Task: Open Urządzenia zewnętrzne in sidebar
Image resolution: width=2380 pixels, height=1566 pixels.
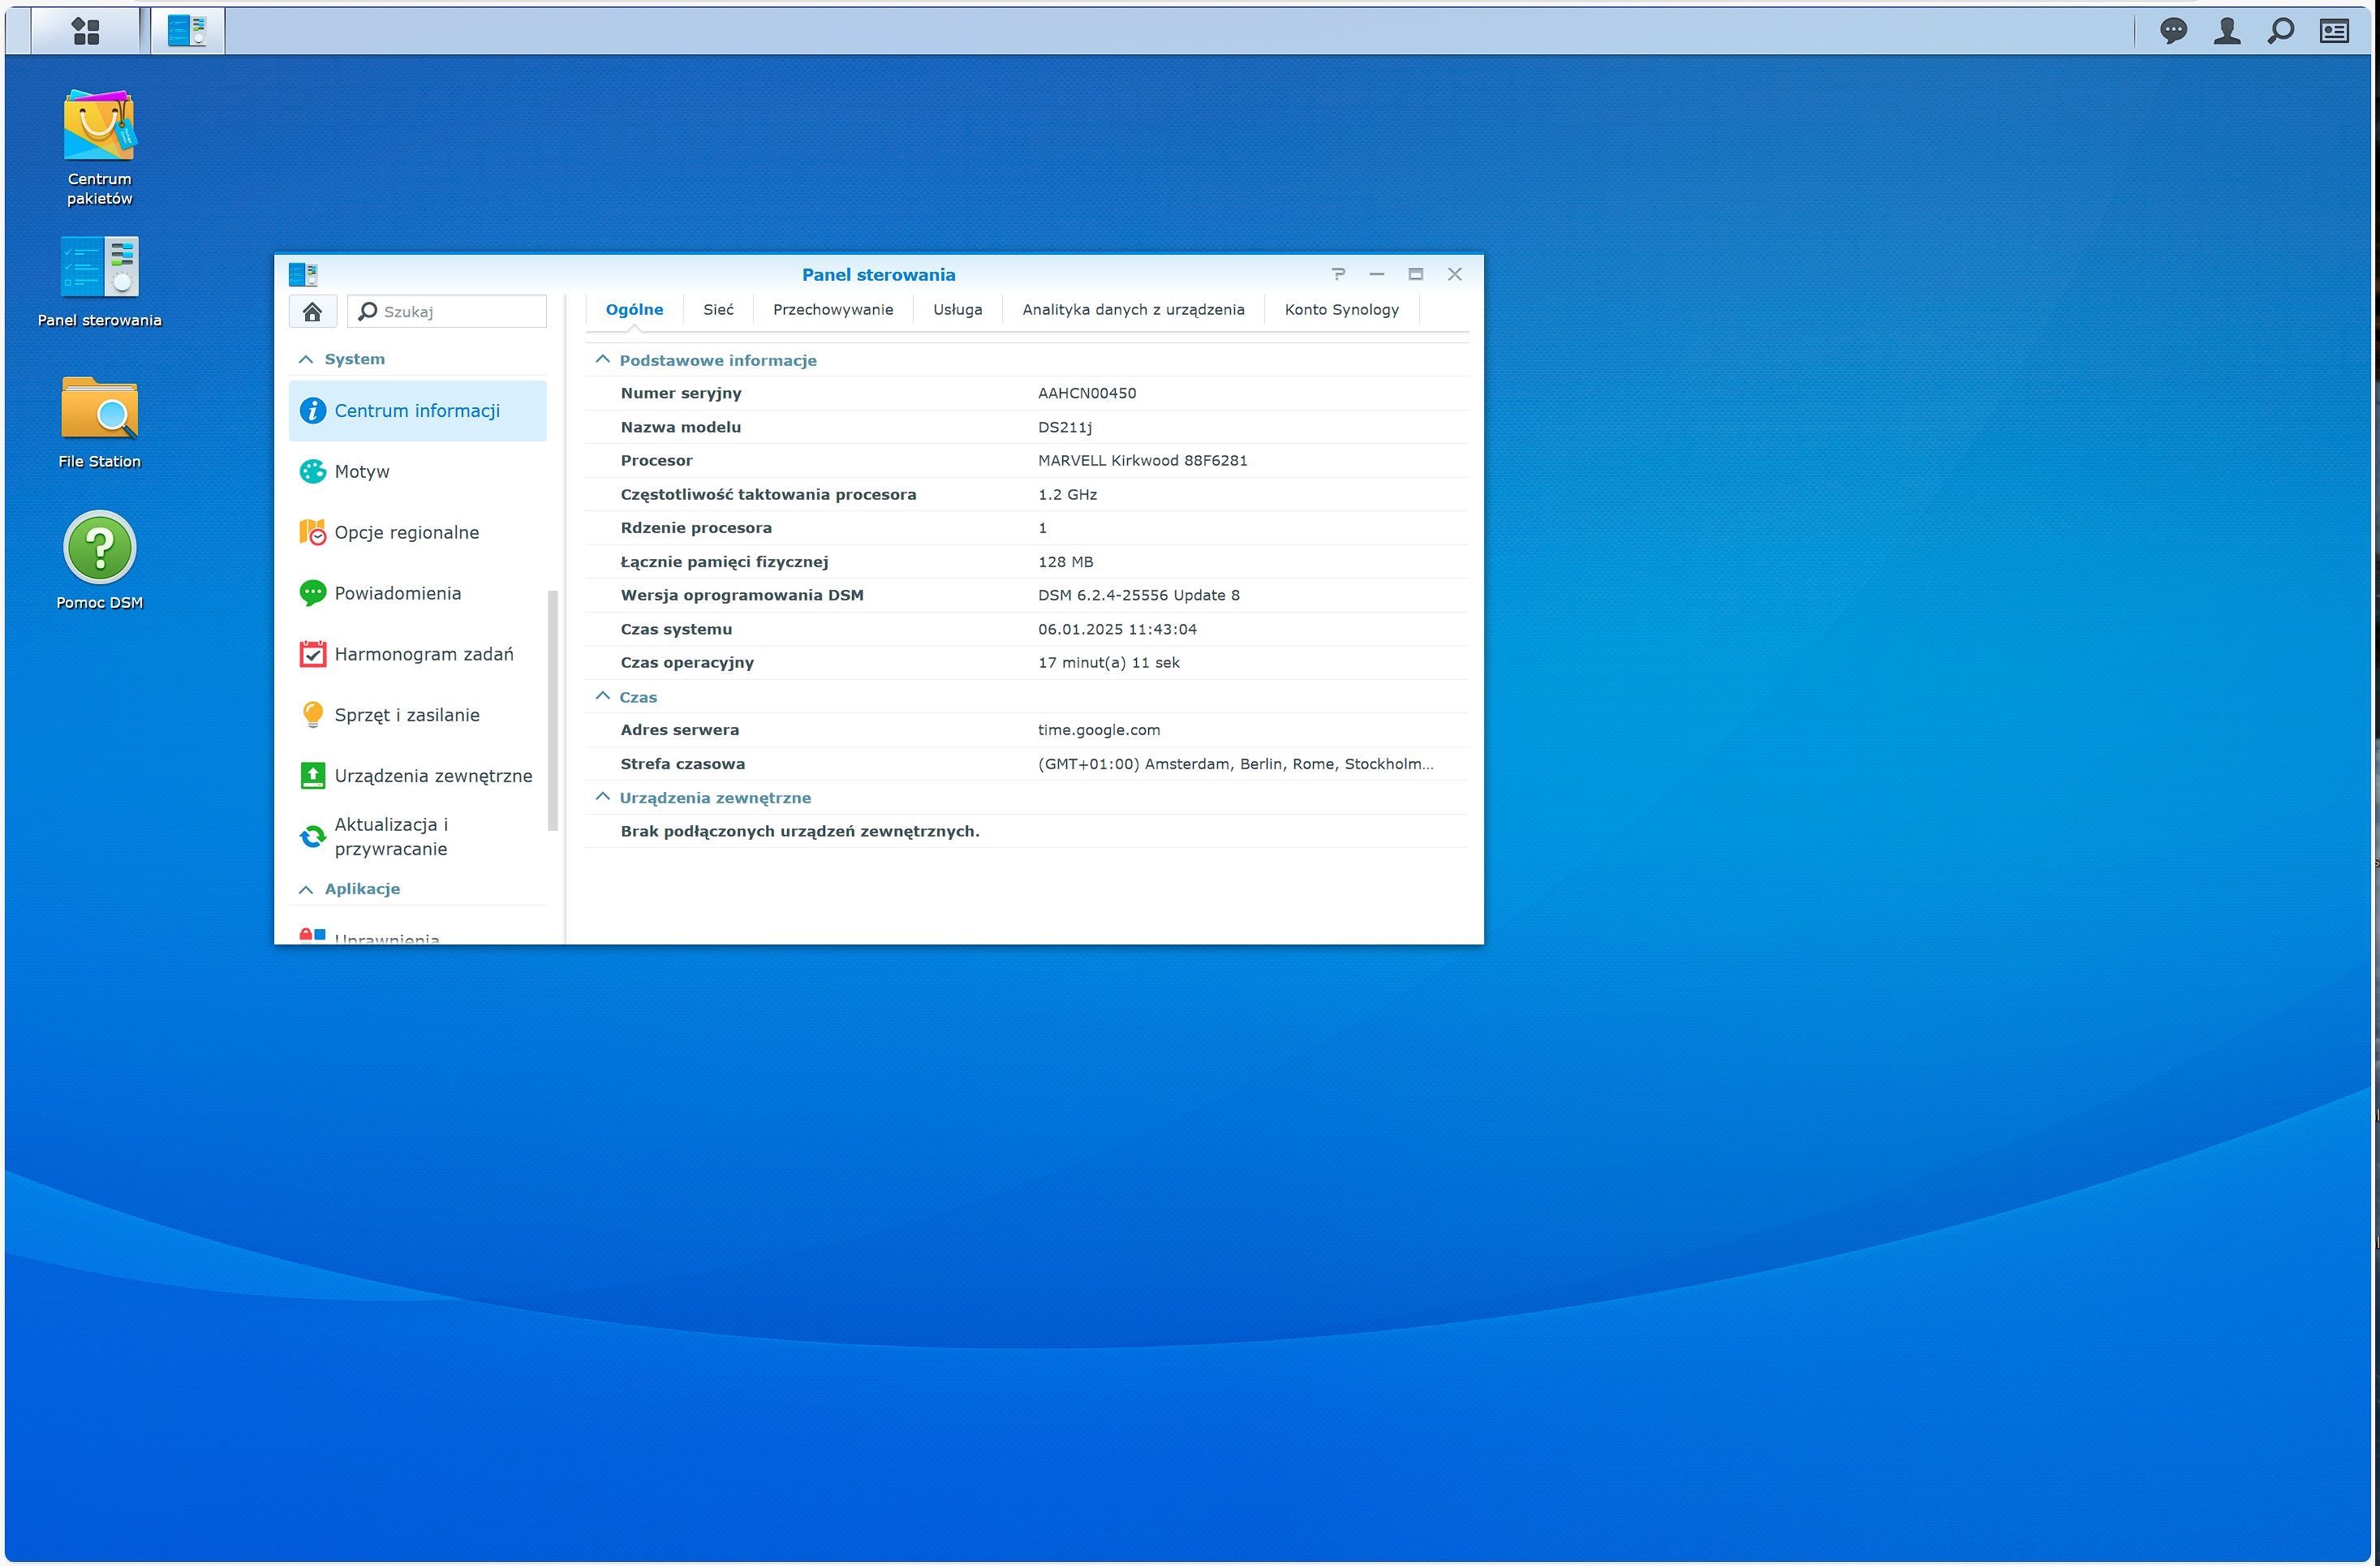Action: click(x=418, y=776)
